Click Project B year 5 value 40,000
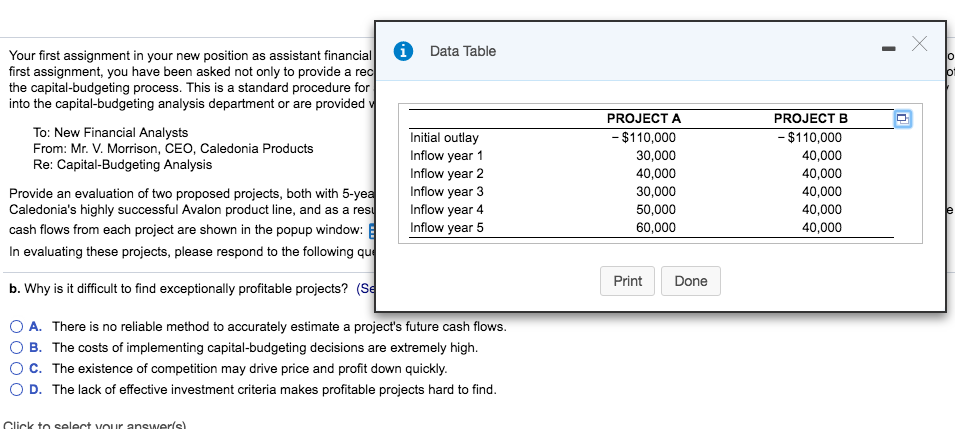Image resolution: width=955 pixels, height=429 pixels. [822, 228]
